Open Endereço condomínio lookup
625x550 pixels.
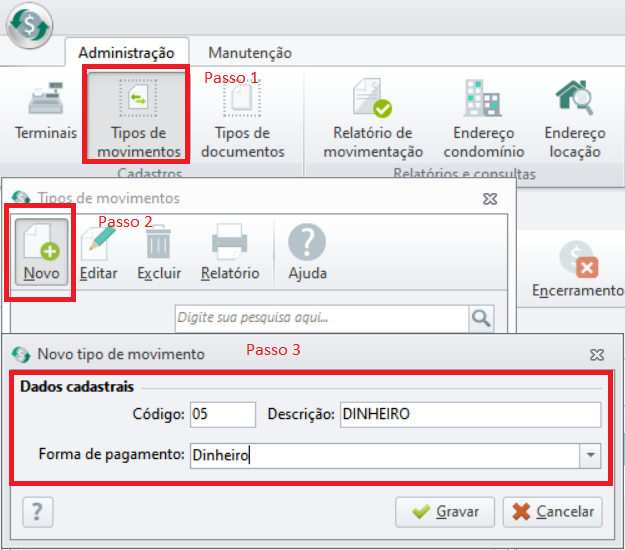point(483,119)
